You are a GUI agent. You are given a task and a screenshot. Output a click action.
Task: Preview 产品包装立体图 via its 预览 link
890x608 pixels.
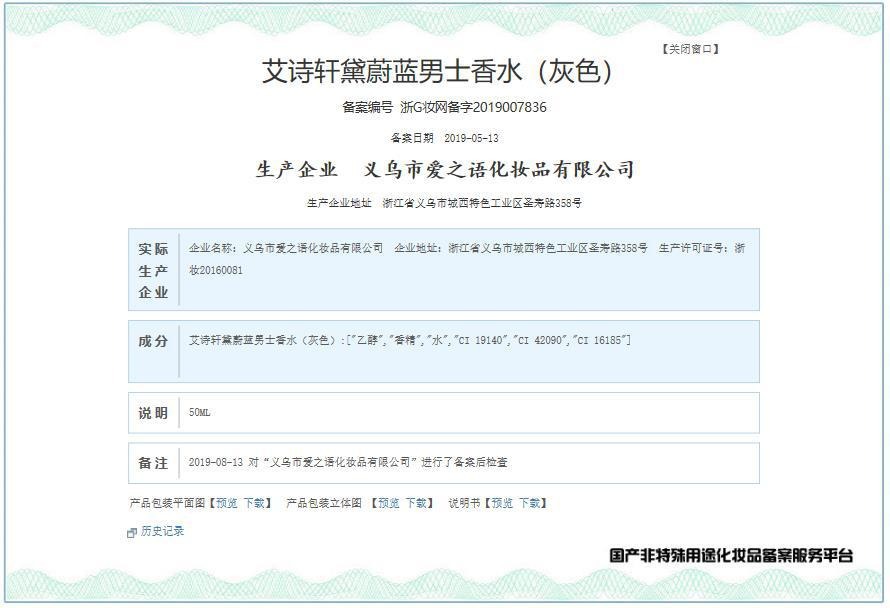[x=389, y=503]
